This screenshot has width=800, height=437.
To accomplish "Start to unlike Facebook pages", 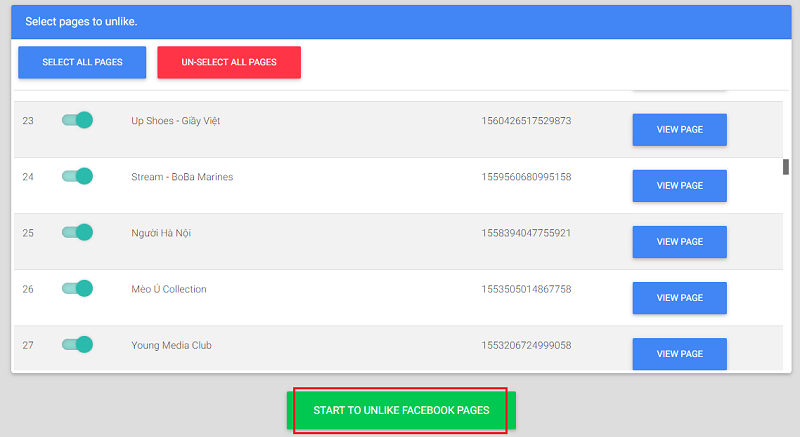I will pyautogui.click(x=401, y=411).
